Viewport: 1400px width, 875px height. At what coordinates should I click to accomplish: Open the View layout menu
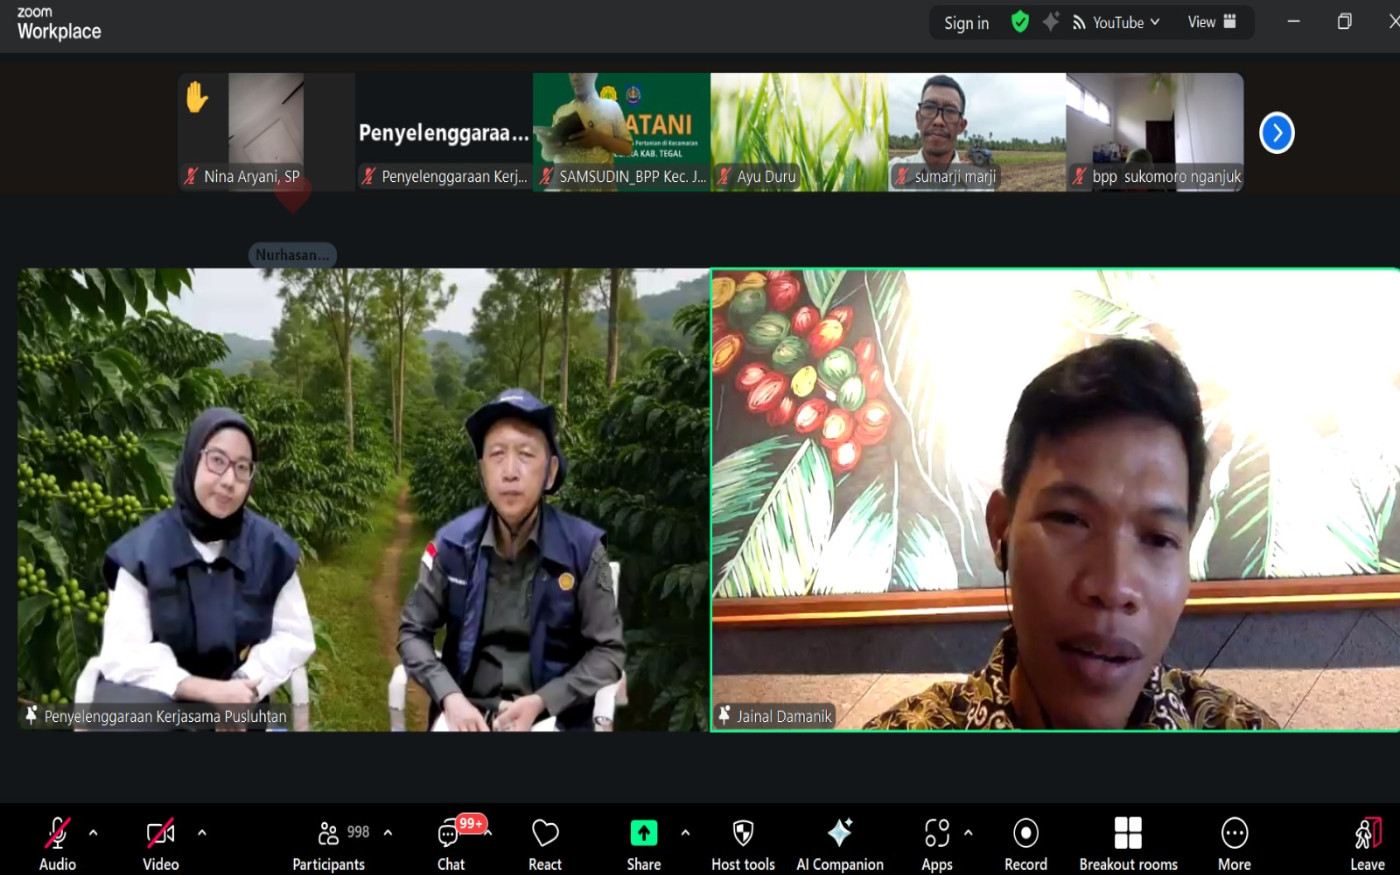click(1211, 22)
